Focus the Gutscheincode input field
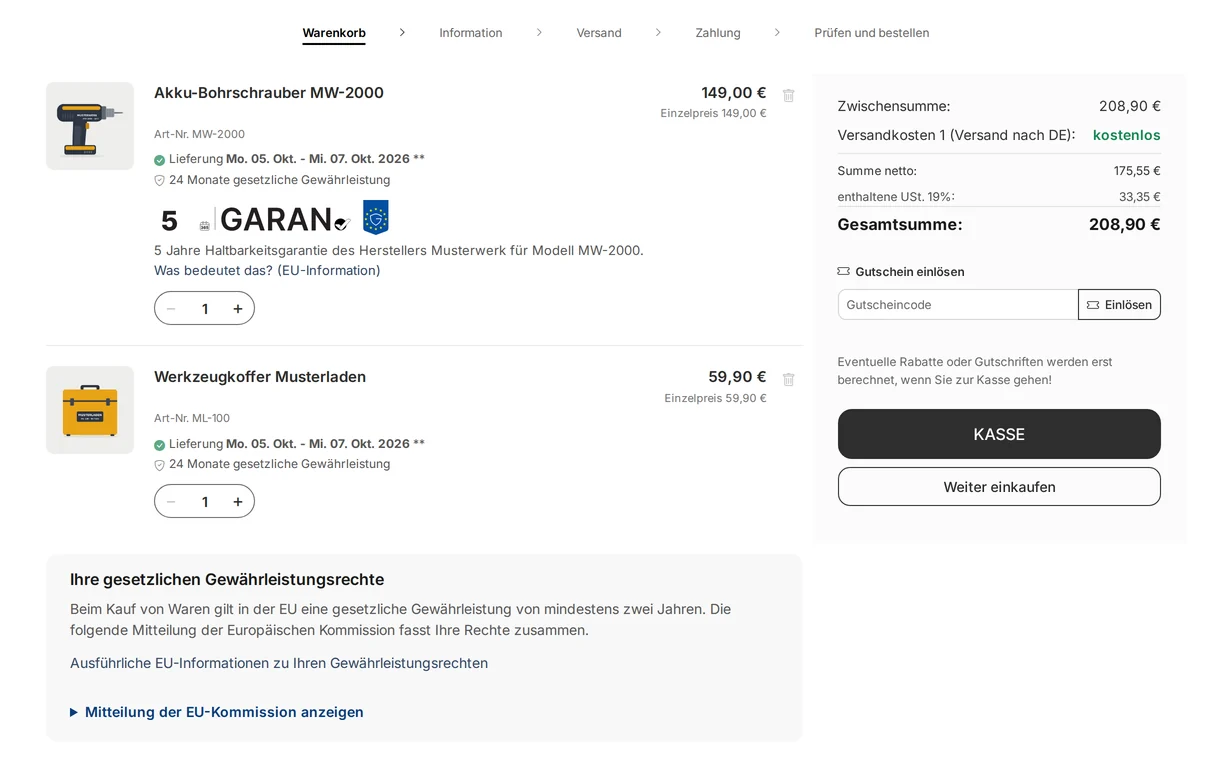Viewport: 1232px width, 757px height. (x=958, y=305)
